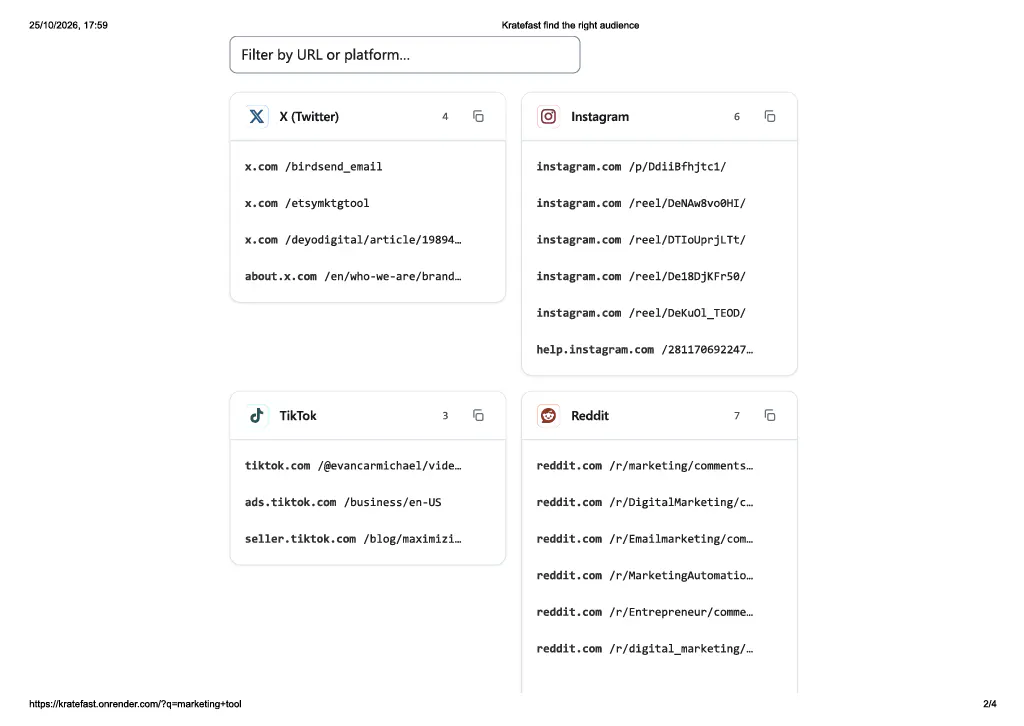The image size is (1024, 726).
Task: Open reddit.com /r/marketing comments link
Action: pos(645,466)
